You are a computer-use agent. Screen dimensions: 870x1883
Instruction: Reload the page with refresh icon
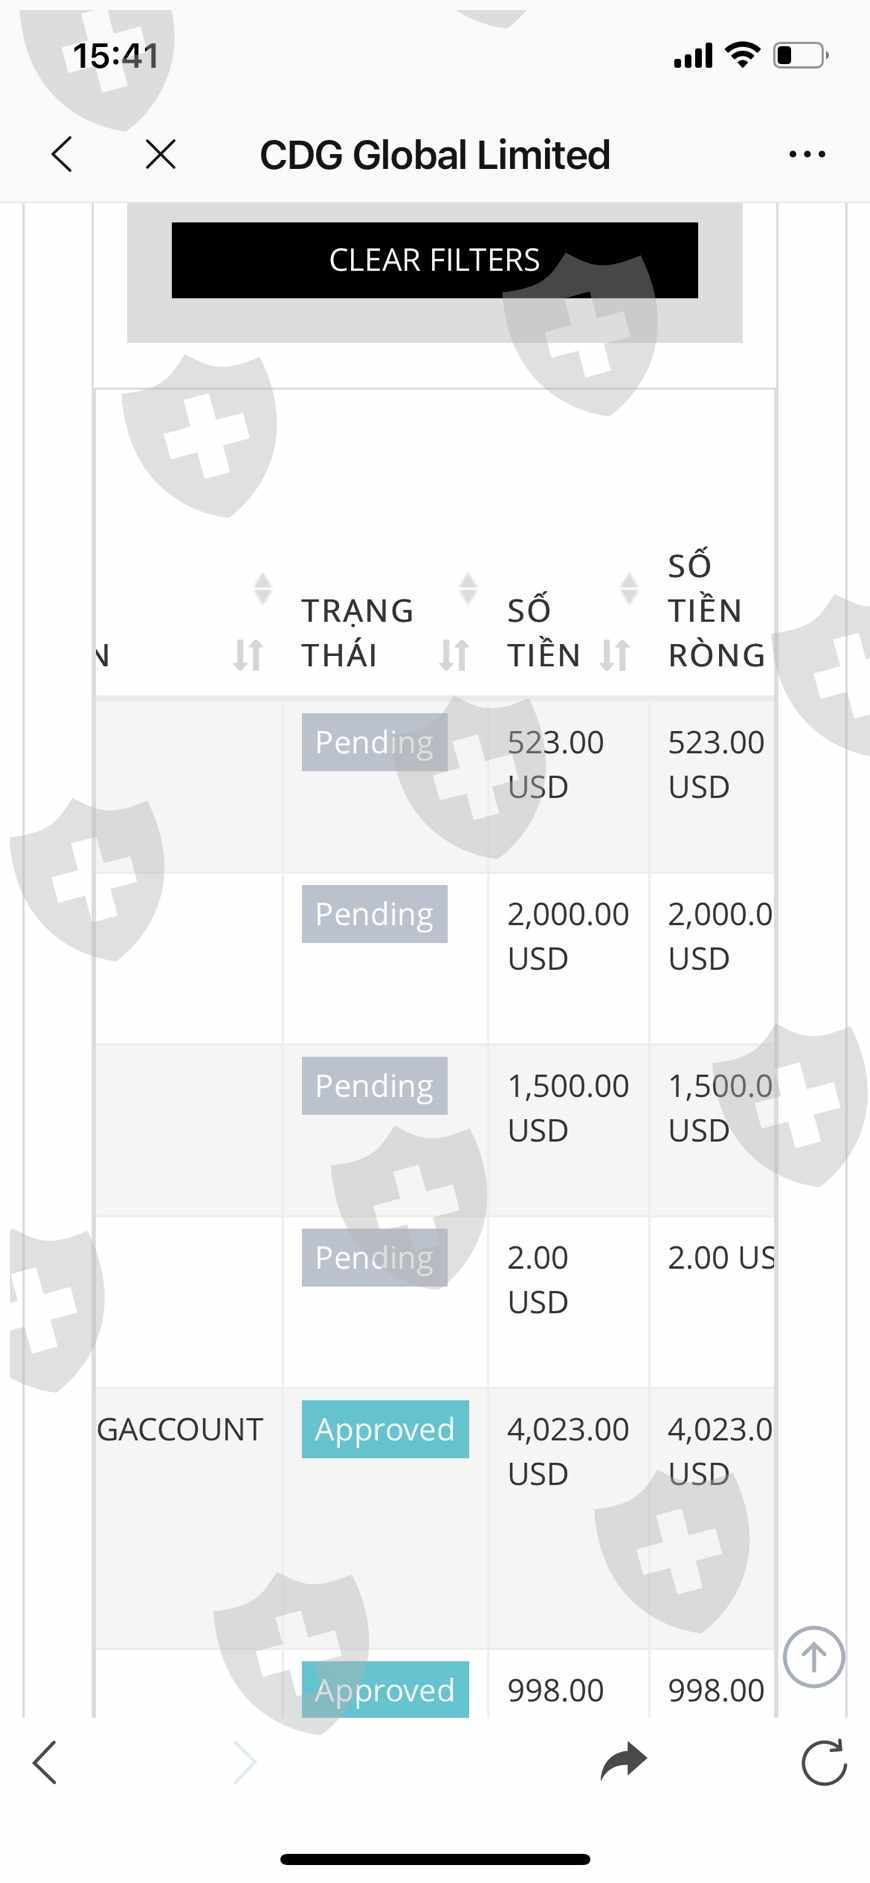coord(824,1762)
